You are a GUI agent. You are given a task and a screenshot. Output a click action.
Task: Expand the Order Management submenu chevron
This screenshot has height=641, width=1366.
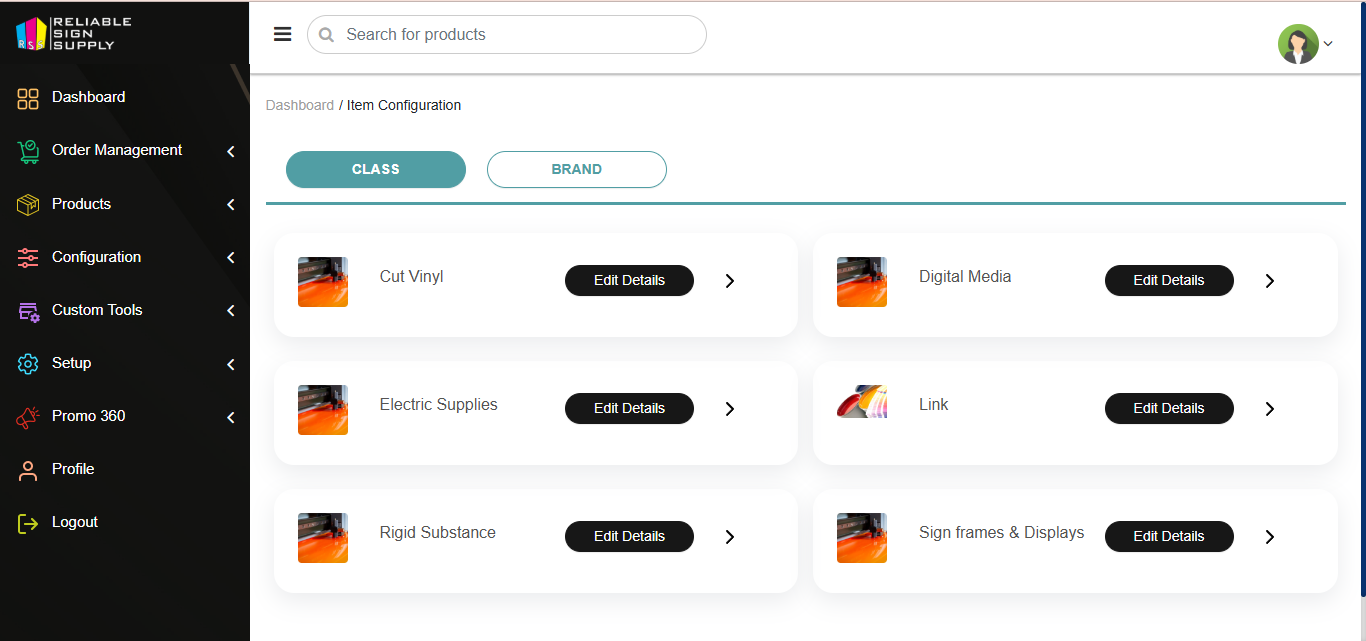click(x=231, y=152)
